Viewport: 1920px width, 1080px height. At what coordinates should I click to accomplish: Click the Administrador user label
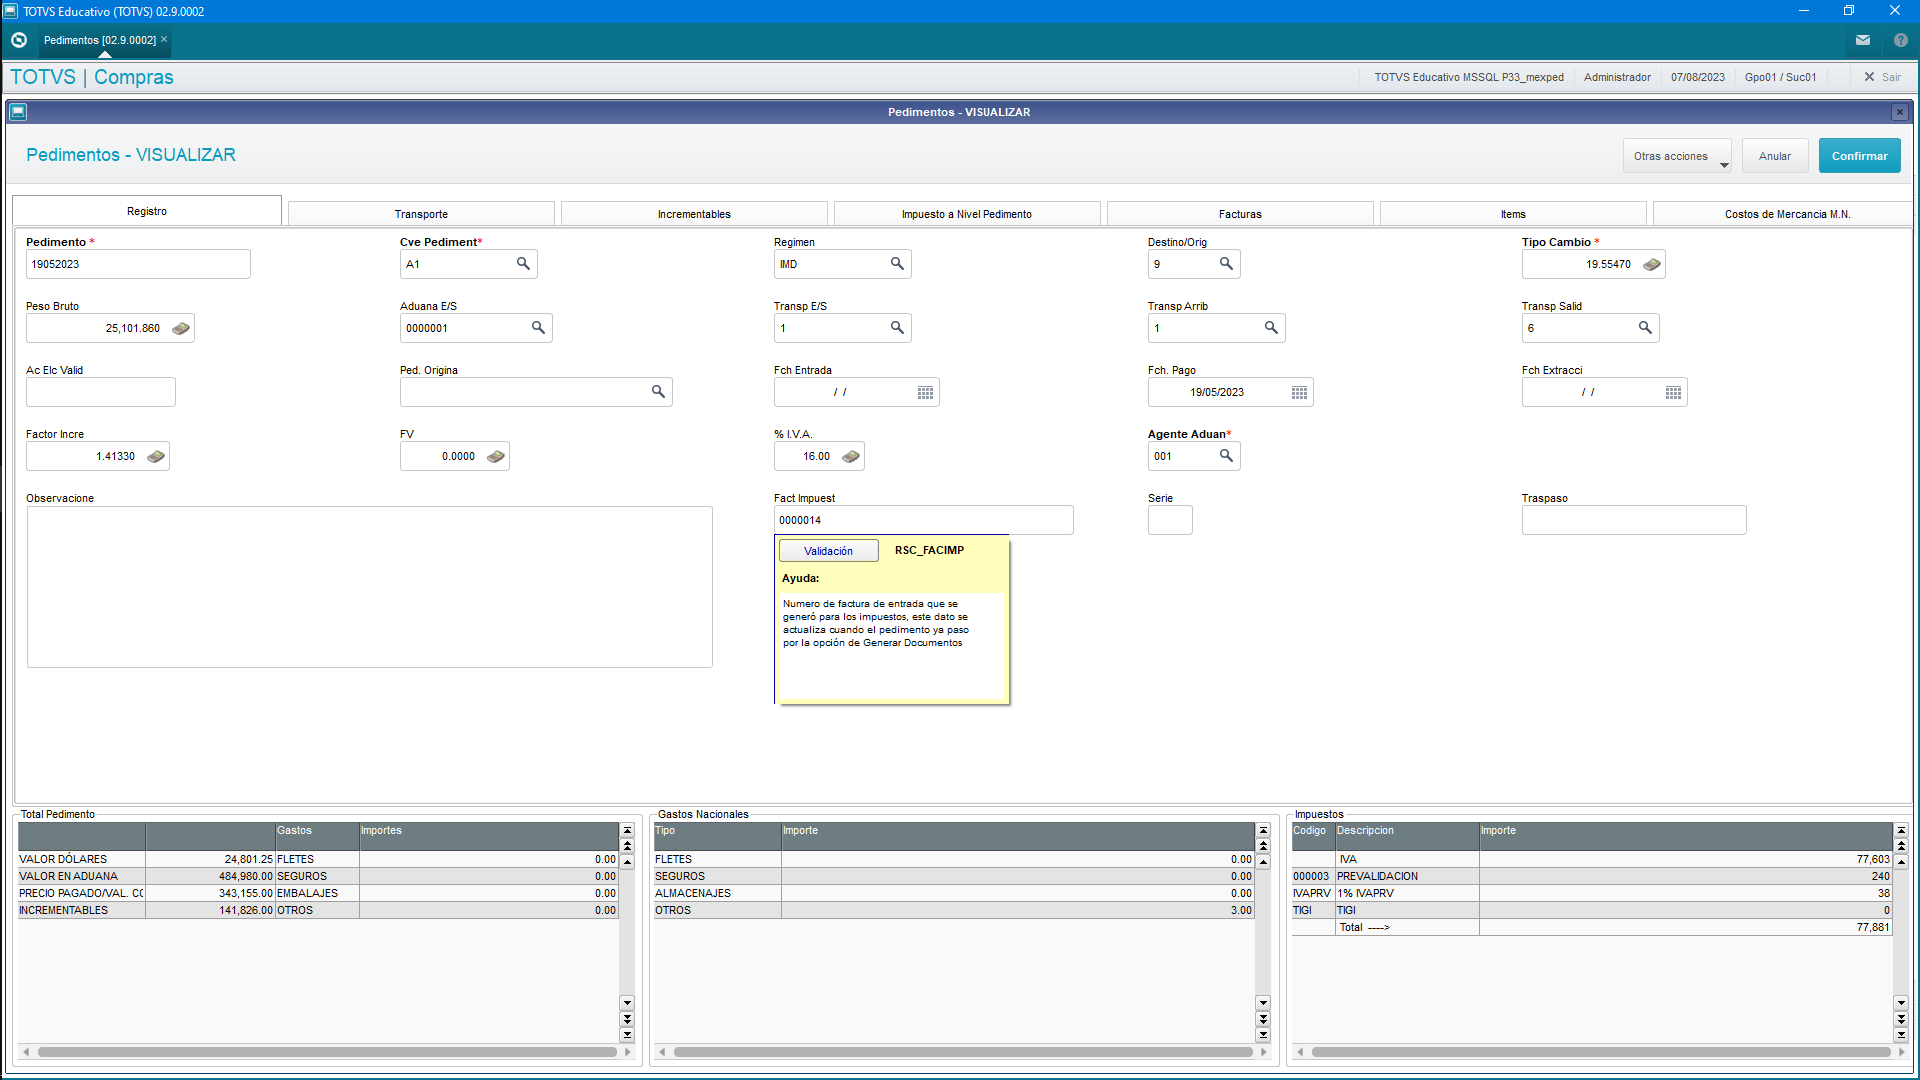1617,77
